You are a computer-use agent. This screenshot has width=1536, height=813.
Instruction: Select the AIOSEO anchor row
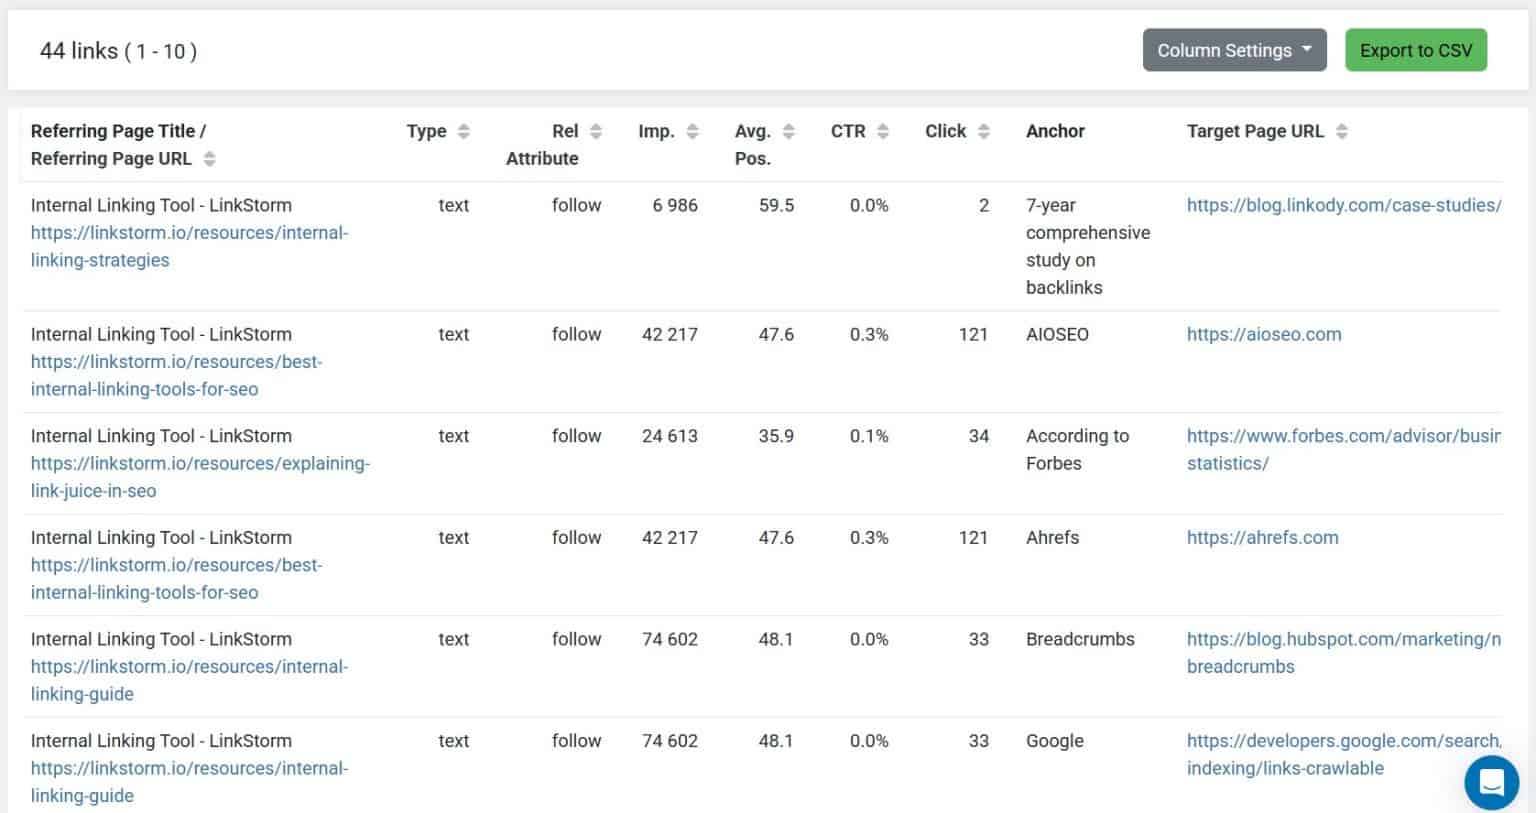[x=1056, y=334]
